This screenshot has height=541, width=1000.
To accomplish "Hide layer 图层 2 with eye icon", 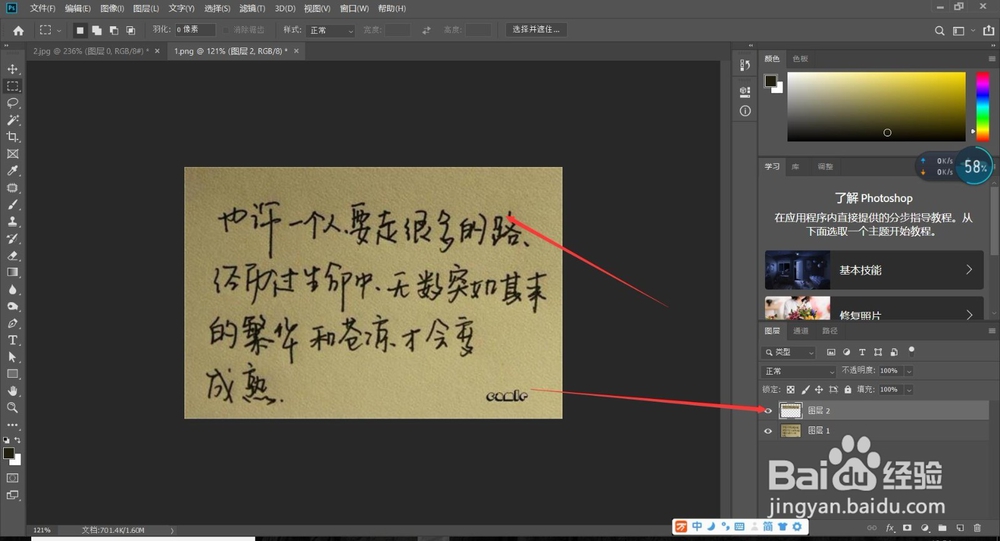I will (768, 411).
